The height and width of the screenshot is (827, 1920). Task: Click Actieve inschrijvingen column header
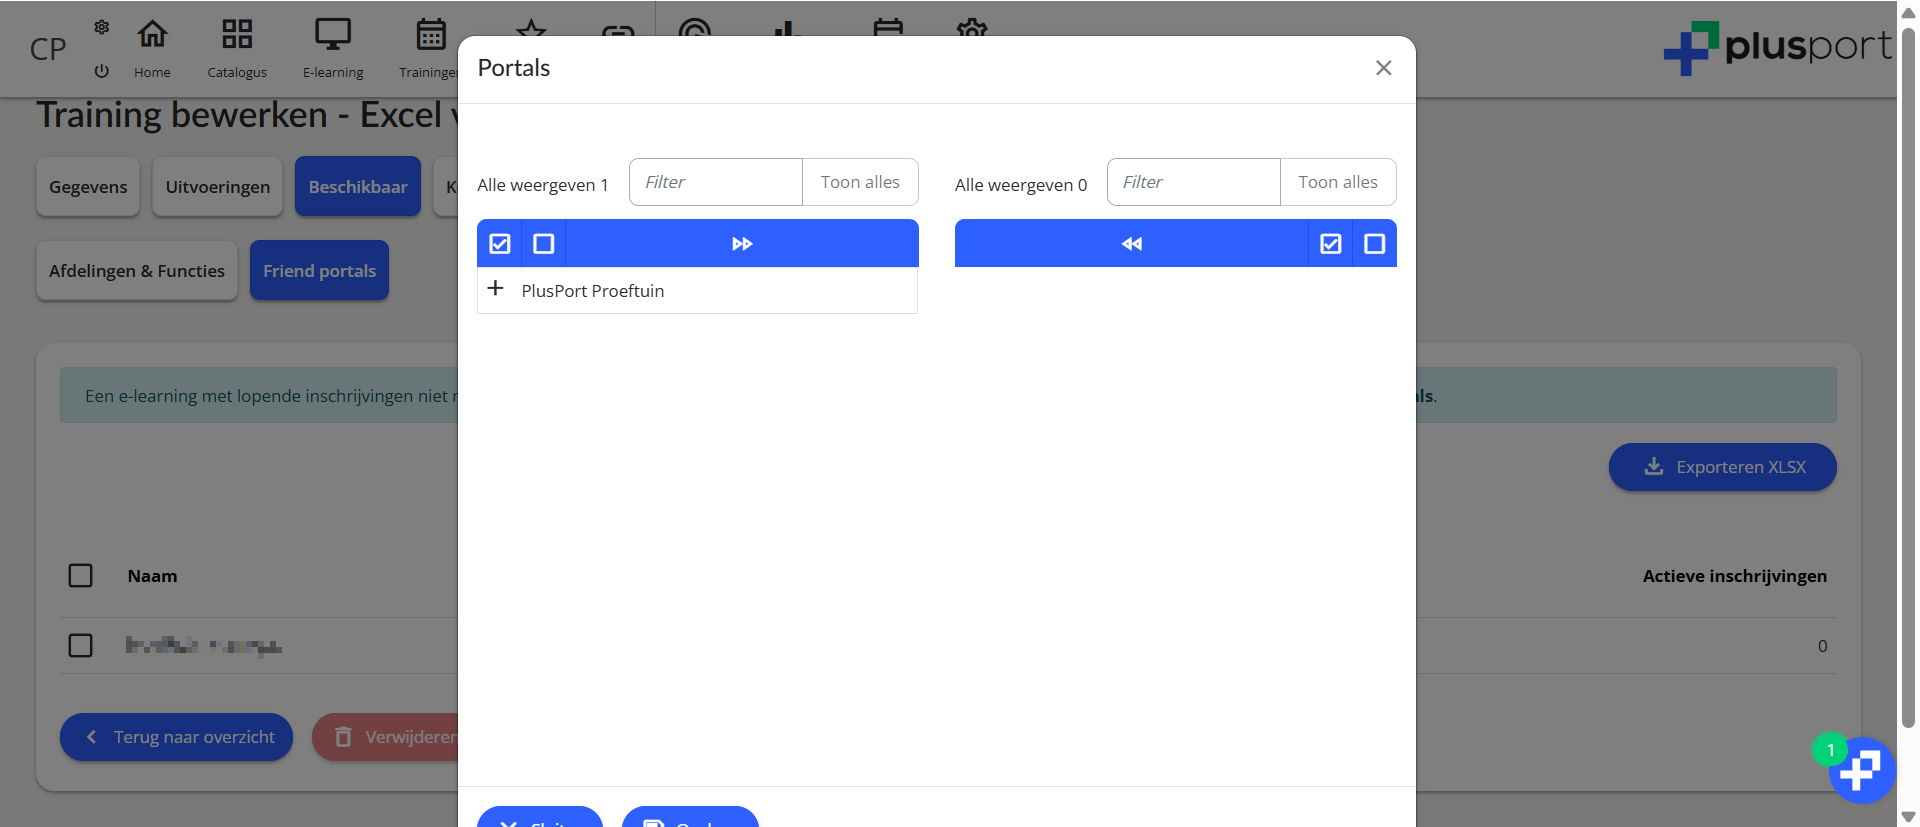[x=1734, y=576]
